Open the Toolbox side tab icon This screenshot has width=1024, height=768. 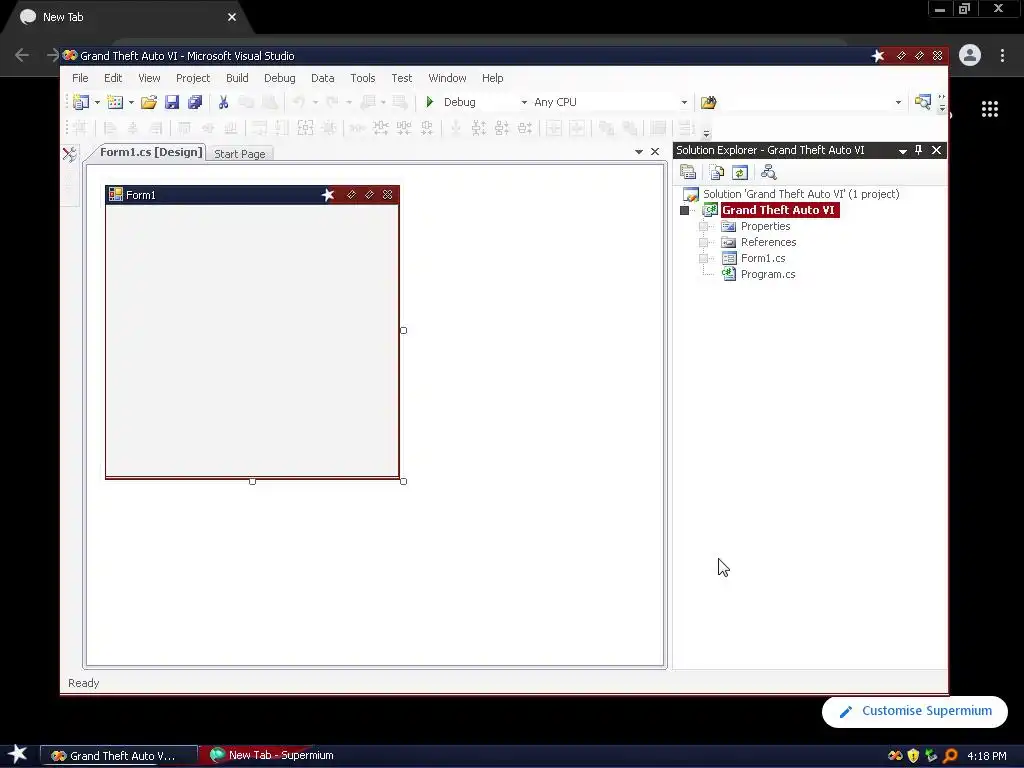point(70,154)
